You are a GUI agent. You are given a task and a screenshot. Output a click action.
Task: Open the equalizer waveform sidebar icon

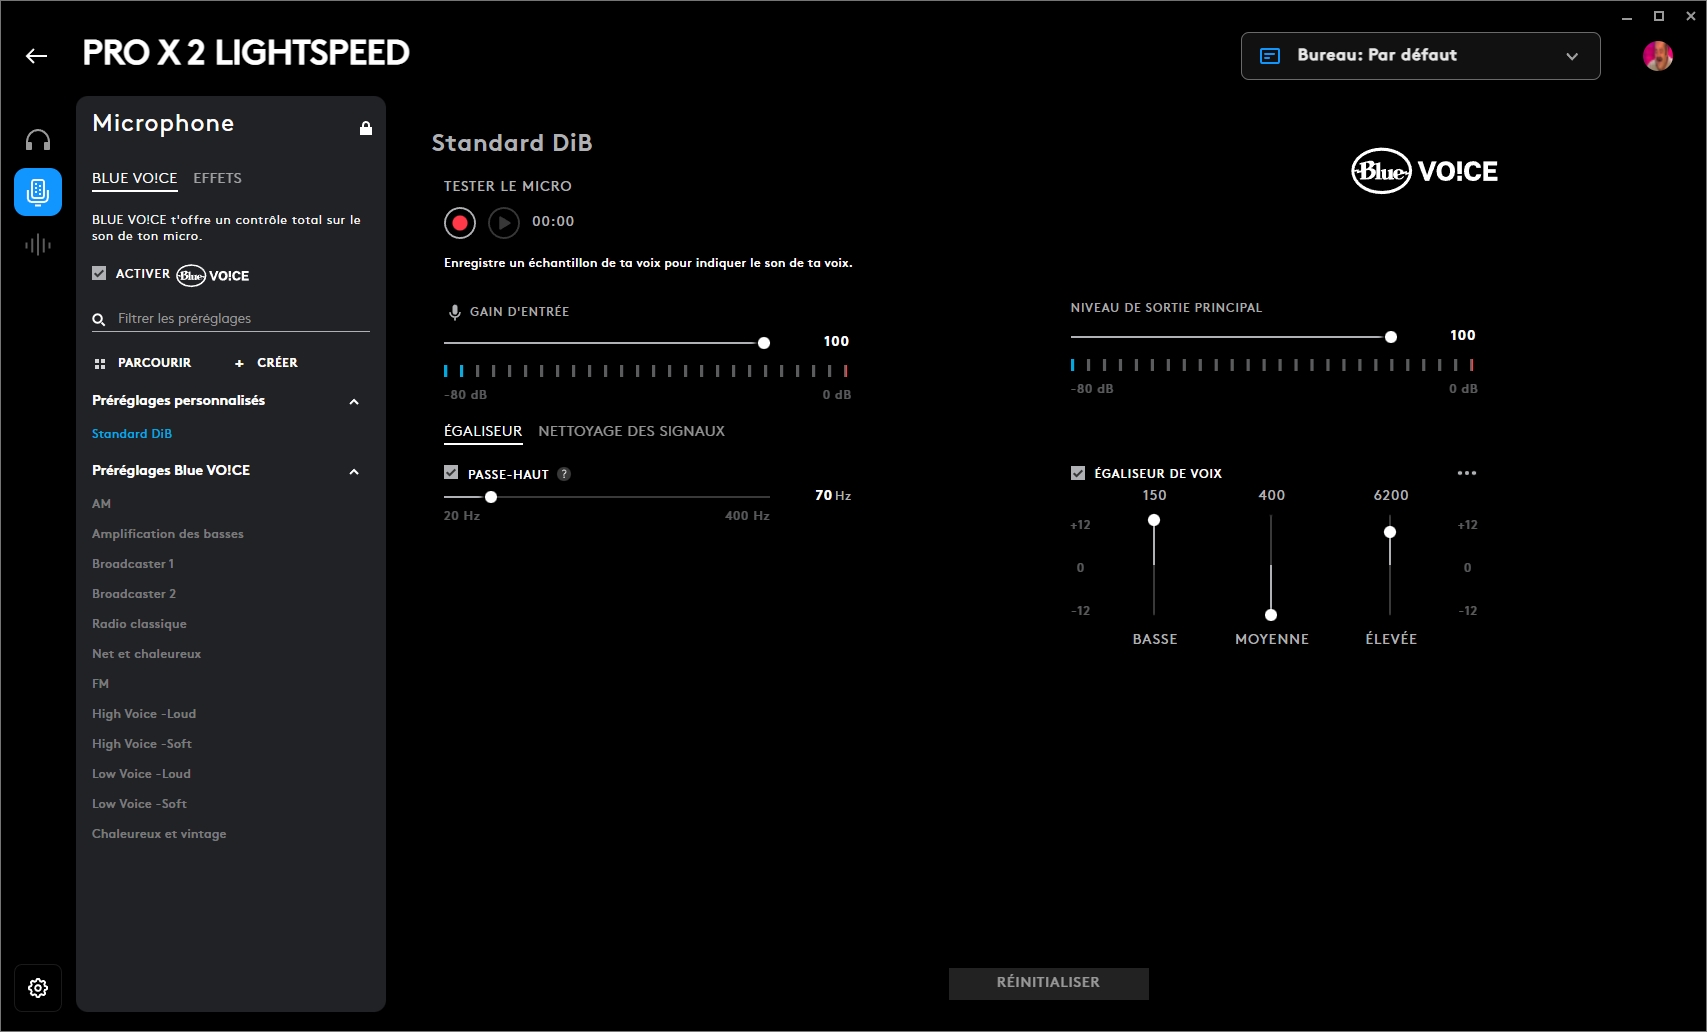[x=38, y=244]
